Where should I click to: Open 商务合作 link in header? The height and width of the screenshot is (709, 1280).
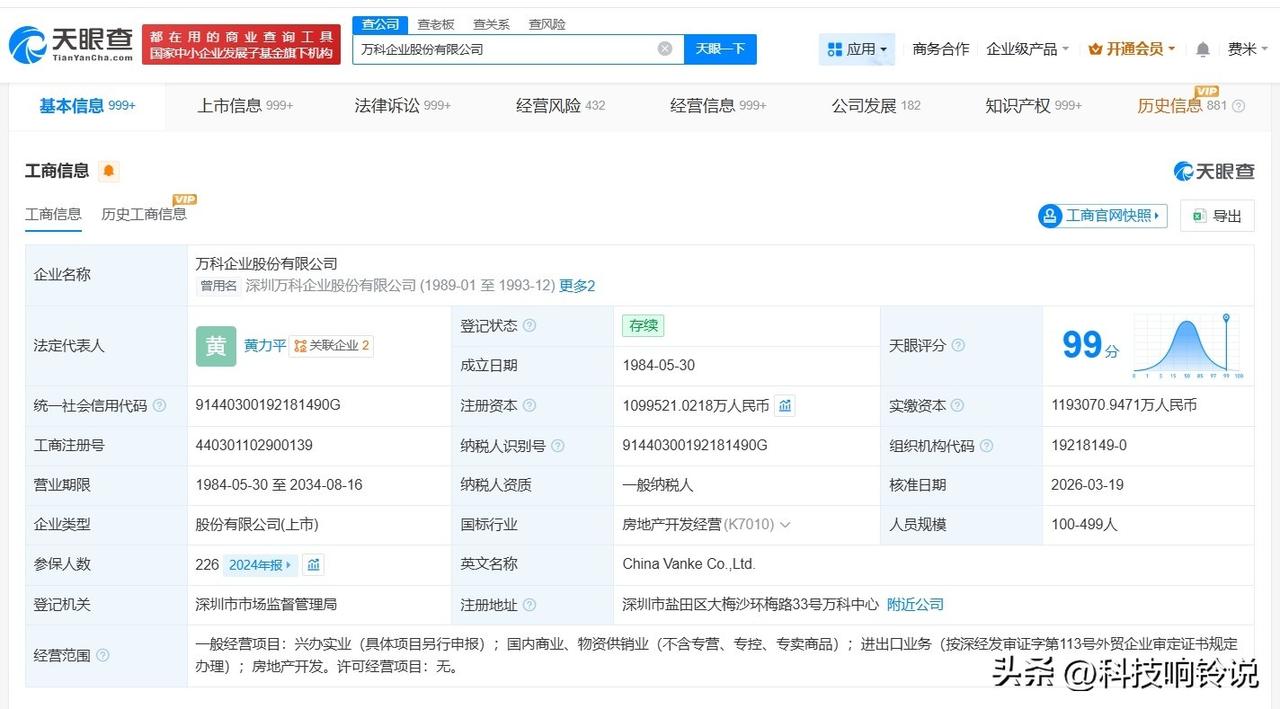(x=941, y=49)
